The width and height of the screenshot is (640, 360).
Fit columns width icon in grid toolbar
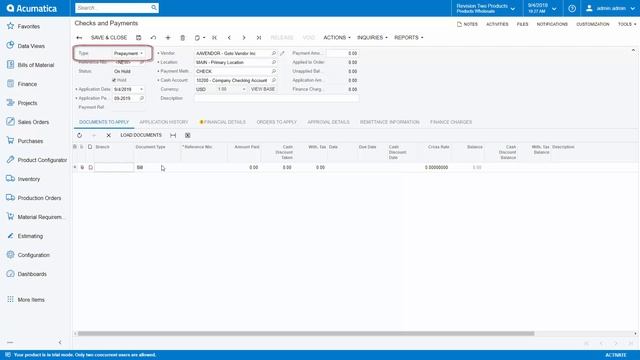[173, 135]
